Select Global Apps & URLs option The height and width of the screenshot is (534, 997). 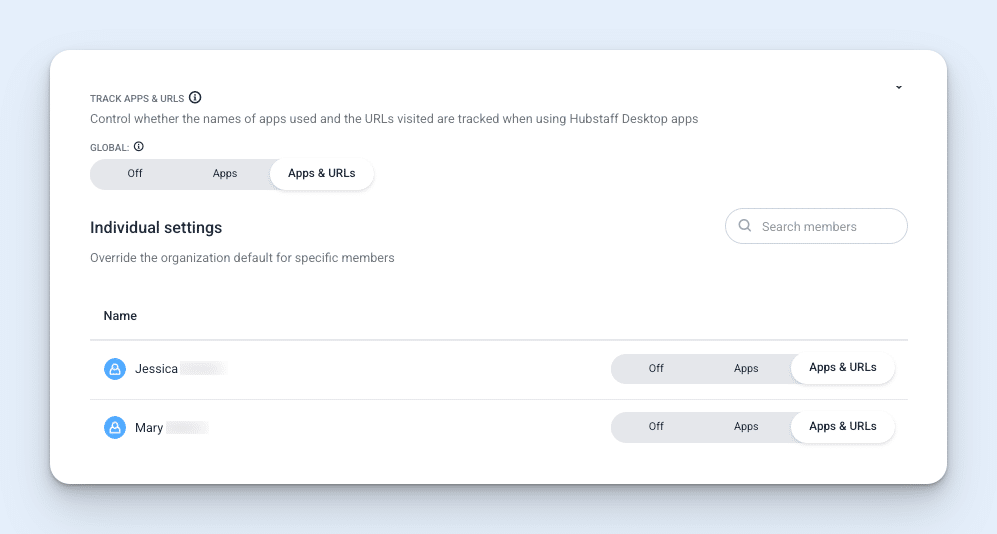click(322, 174)
